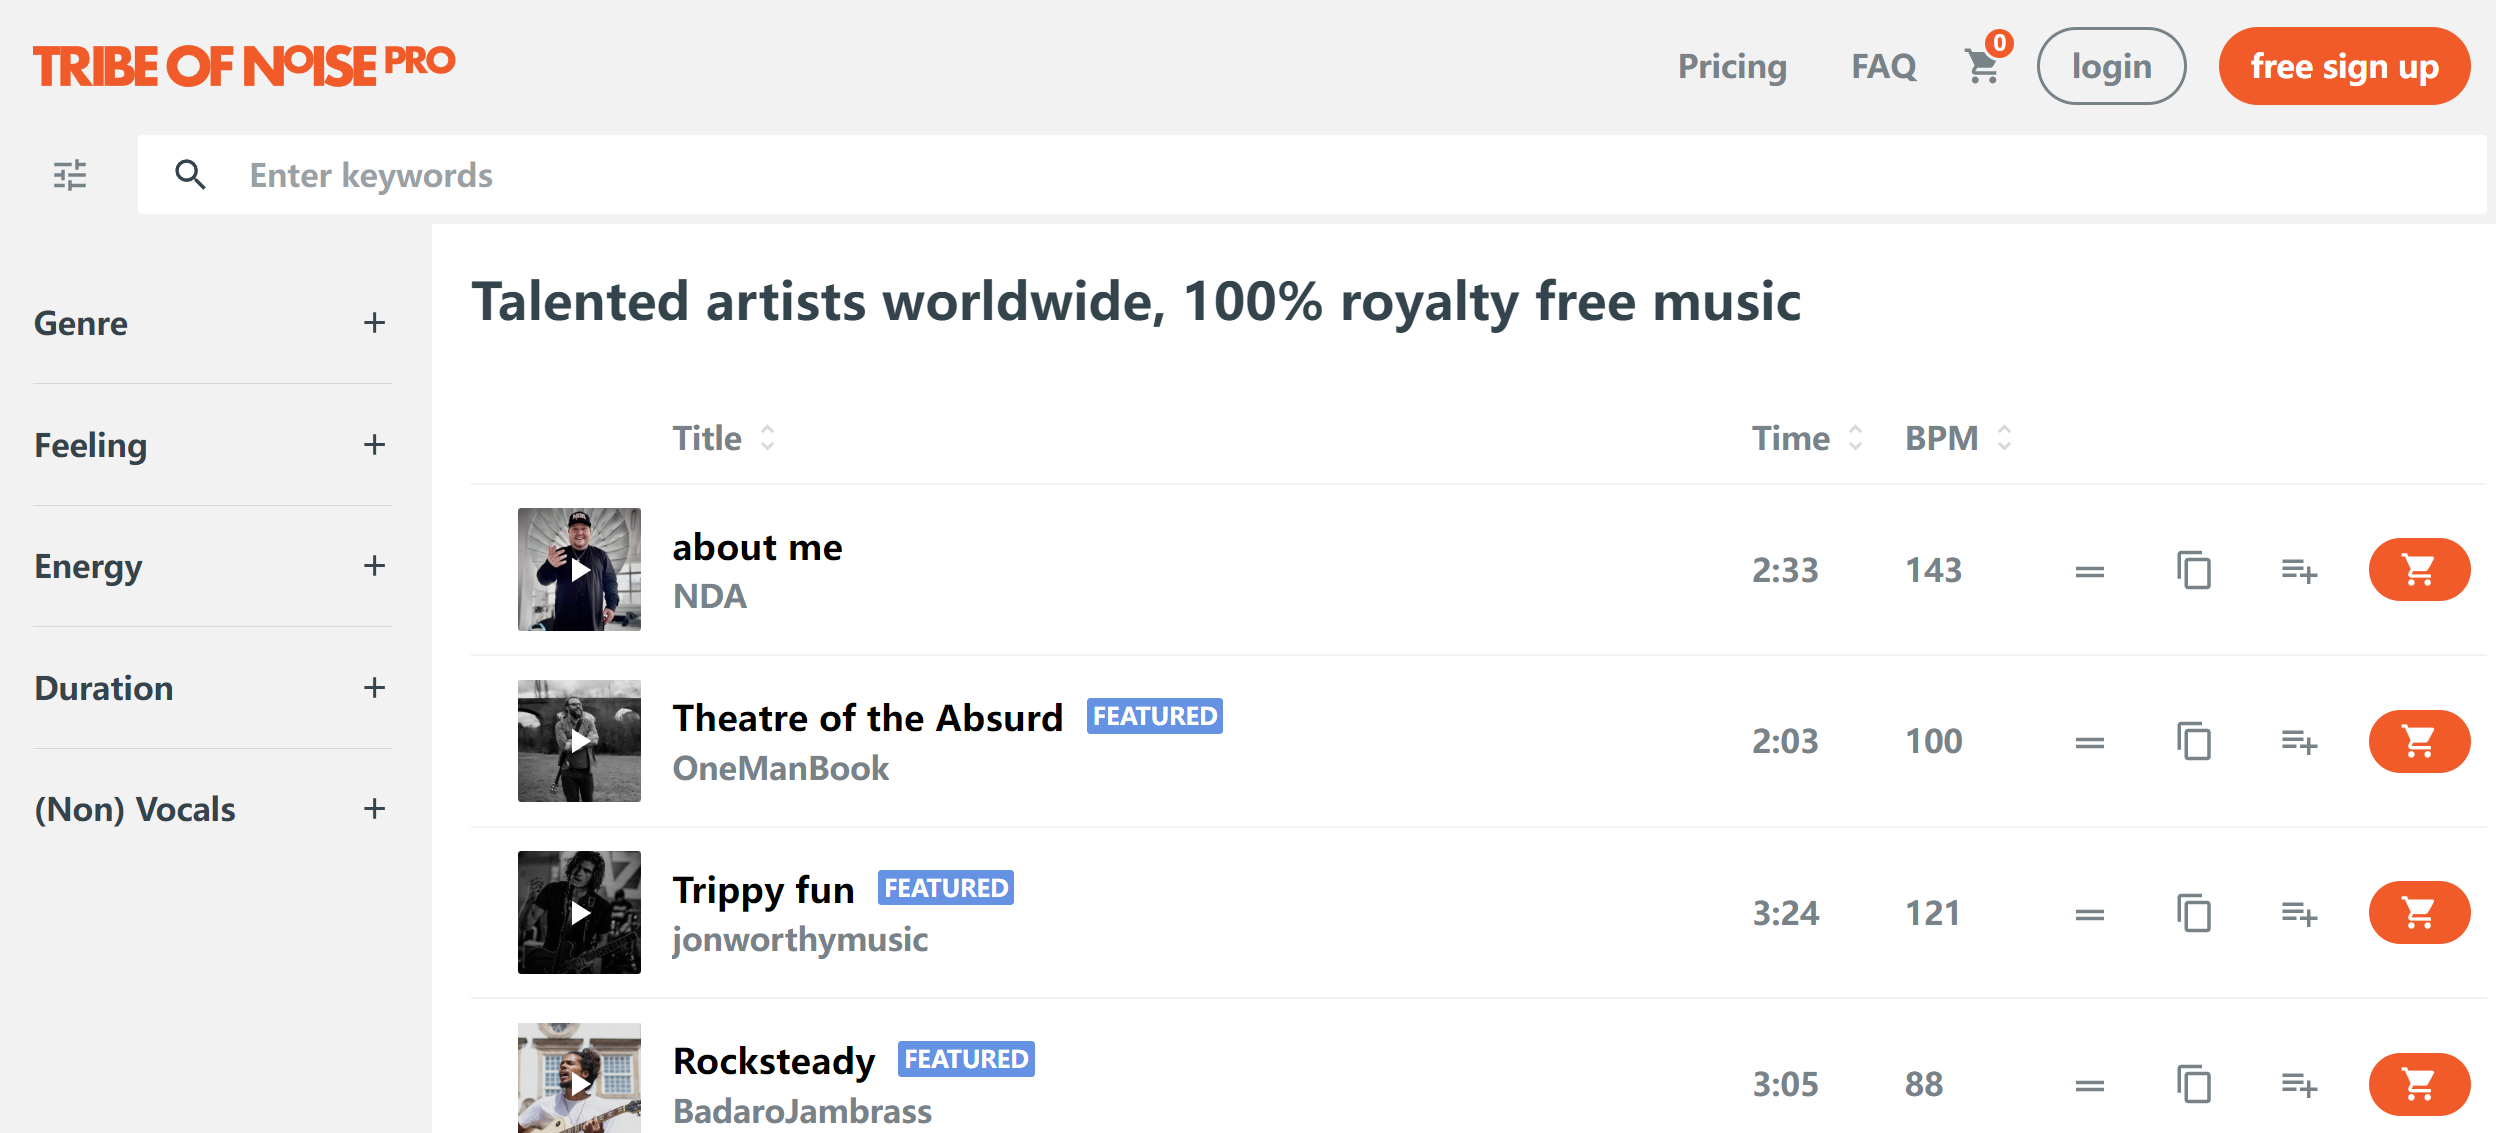Screen dimensions: 2496x1133
Task: Expand the Feeling filter section
Action: pos(374,445)
